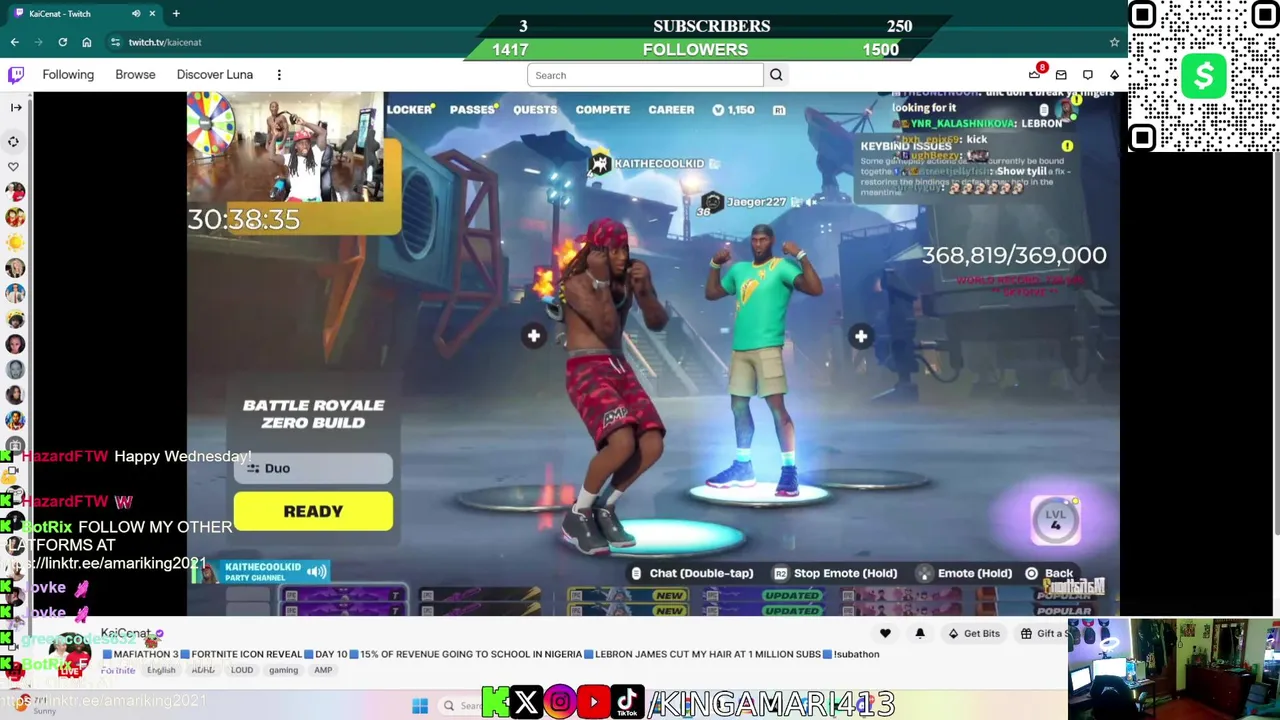Image resolution: width=1280 pixels, height=720 pixels.
Task: Click the heart follow button below stream
Action: coord(885,633)
